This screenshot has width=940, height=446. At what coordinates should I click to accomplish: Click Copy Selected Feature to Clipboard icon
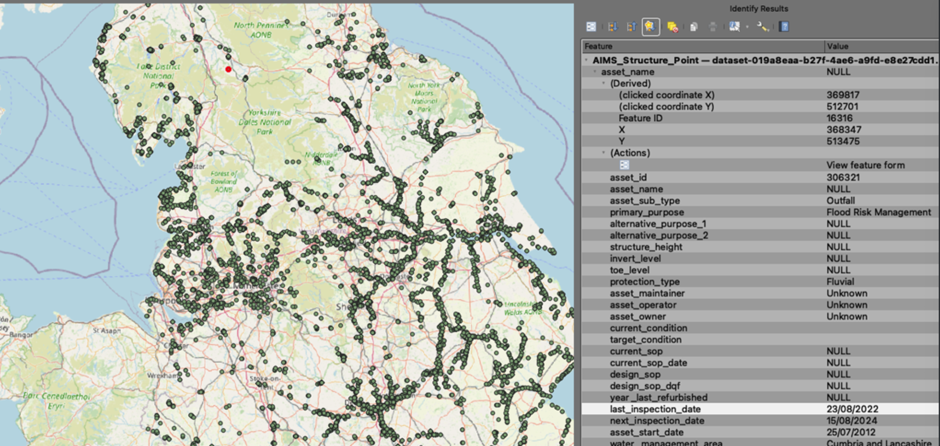point(692,27)
